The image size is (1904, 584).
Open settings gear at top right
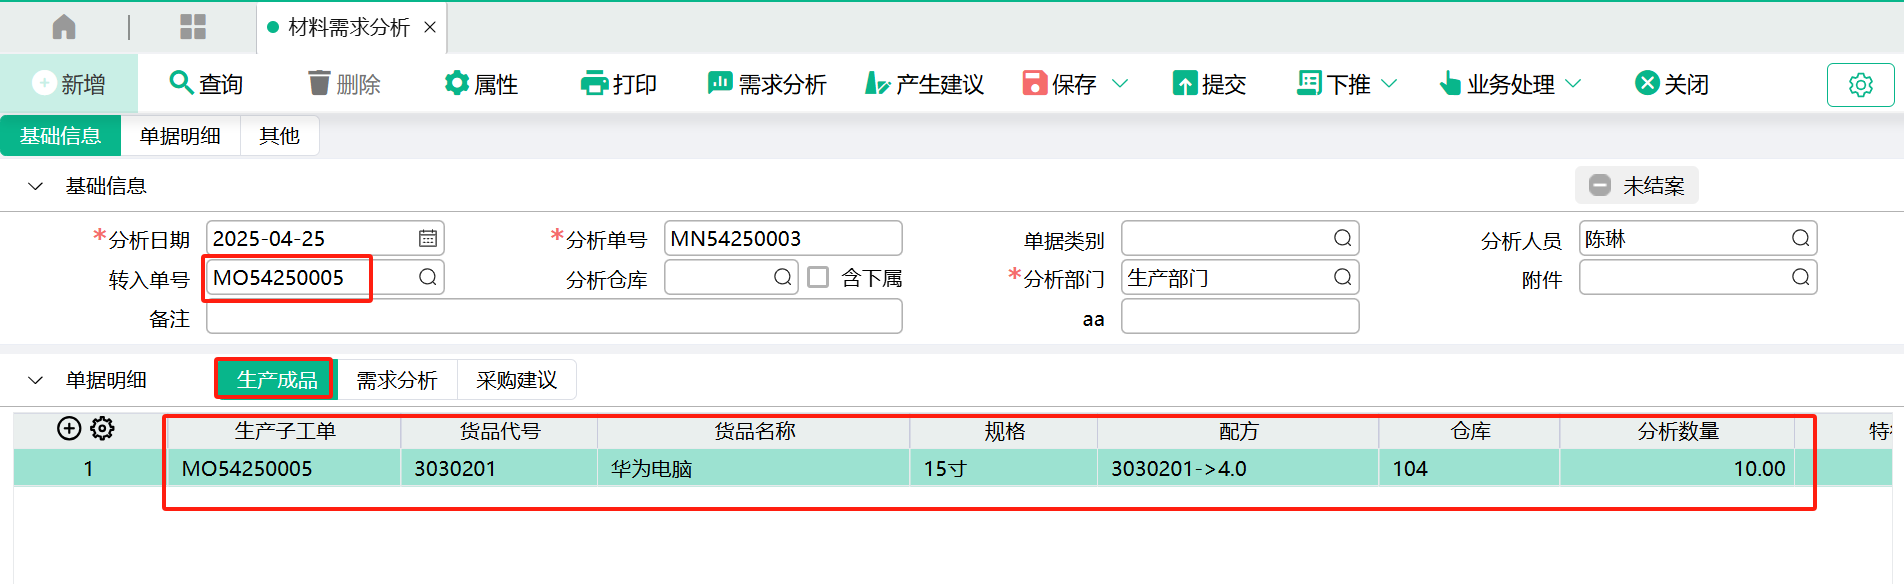pyautogui.click(x=1860, y=85)
